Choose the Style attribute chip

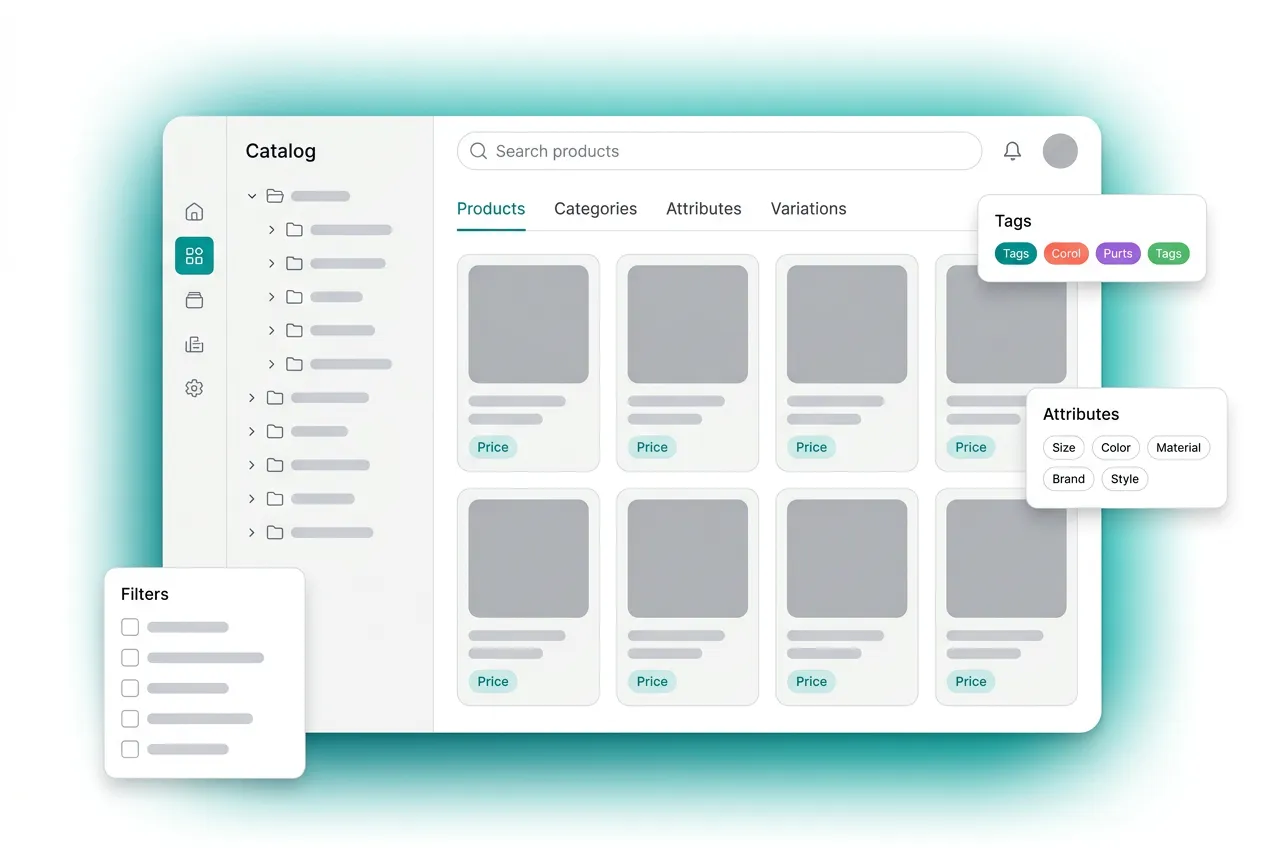1125,479
